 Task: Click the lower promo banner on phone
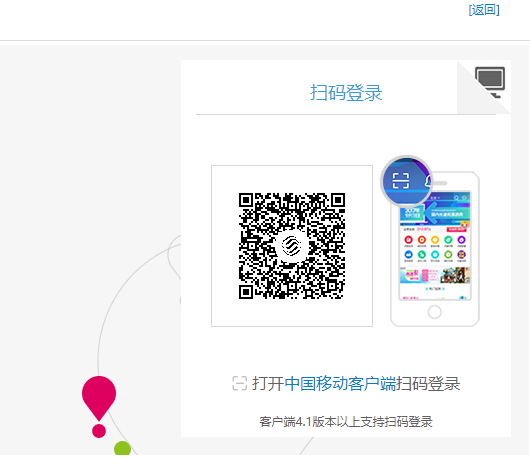pyautogui.click(x=435, y=275)
